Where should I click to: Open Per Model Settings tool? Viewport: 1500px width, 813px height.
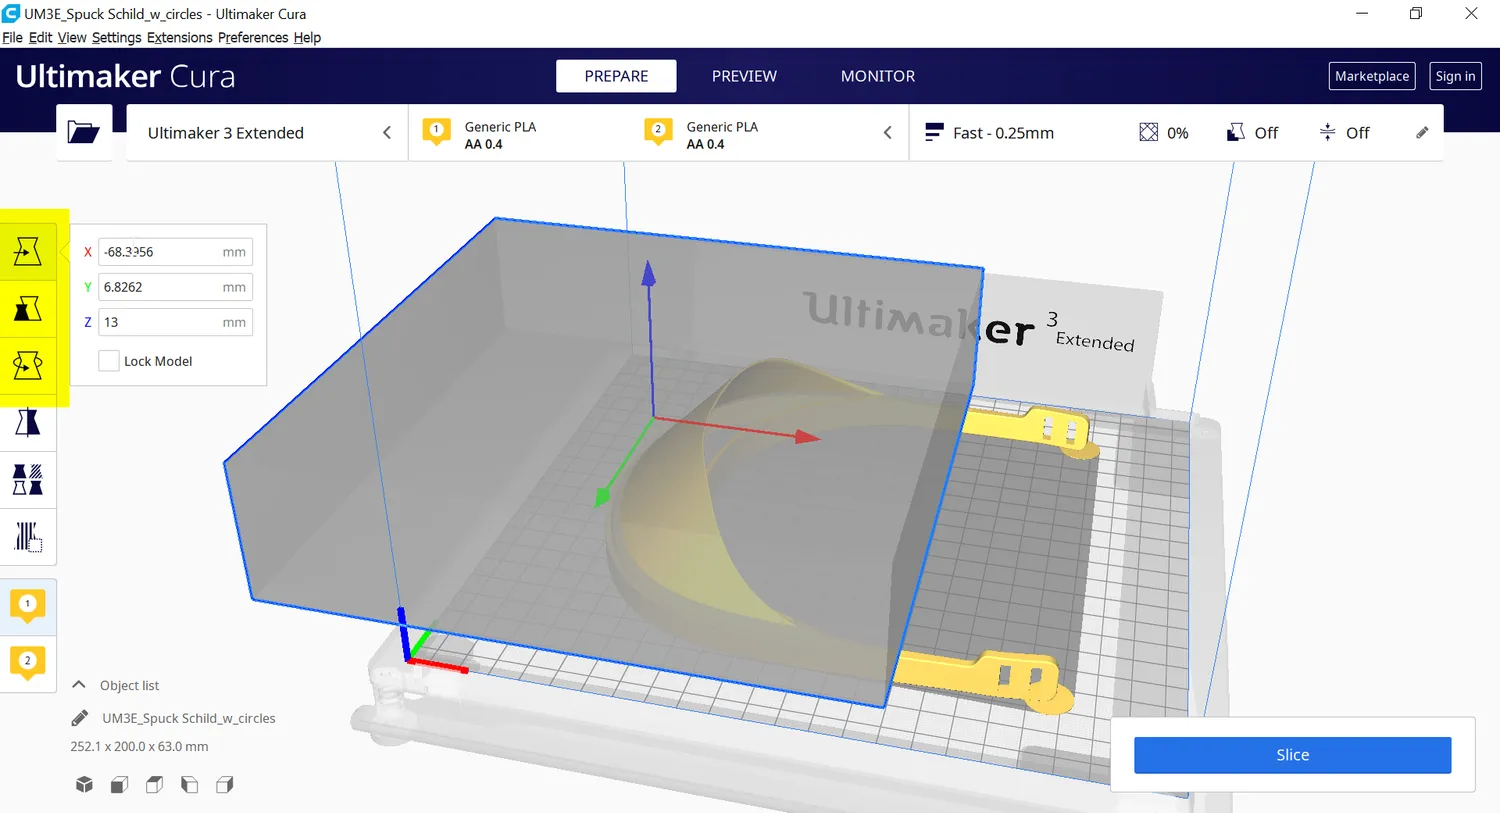click(28, 480)
